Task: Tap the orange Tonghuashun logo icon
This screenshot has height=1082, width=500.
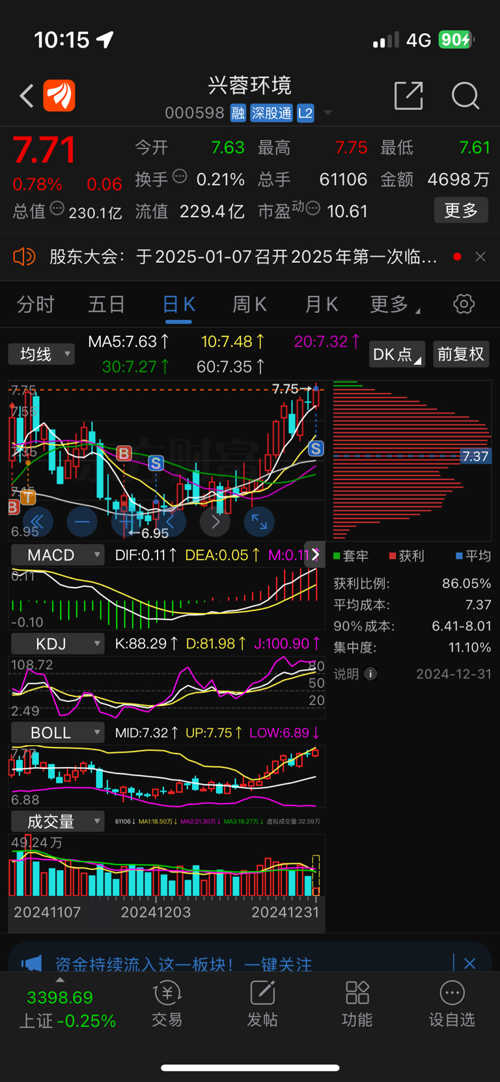Action: [x=59, y=96]
